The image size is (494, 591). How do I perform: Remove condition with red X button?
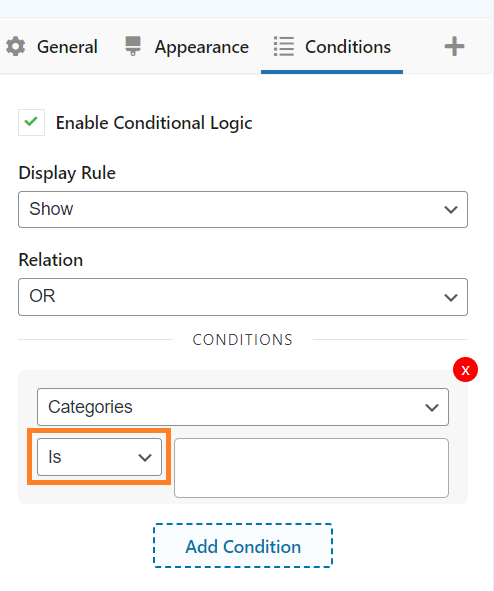pos(465,370)
